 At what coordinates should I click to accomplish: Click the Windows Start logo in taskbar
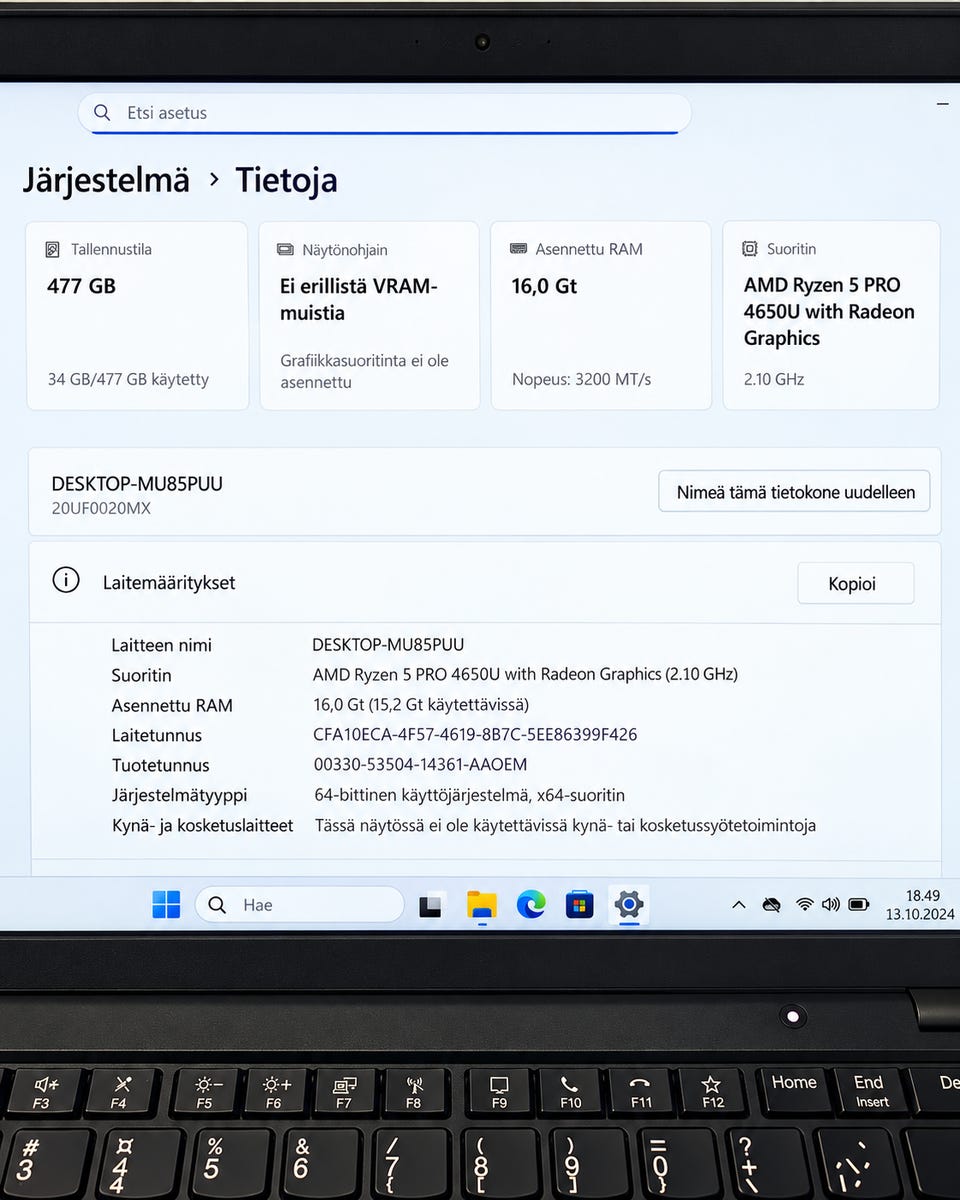point(166,905)
